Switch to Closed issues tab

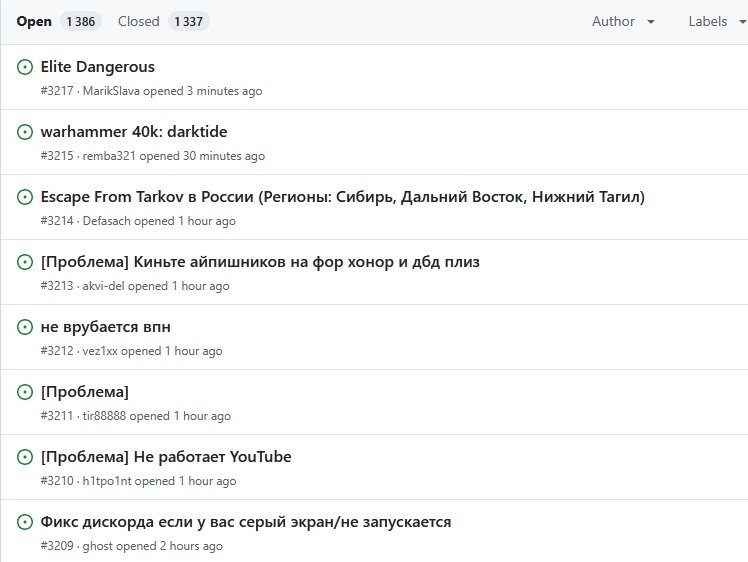164,21
